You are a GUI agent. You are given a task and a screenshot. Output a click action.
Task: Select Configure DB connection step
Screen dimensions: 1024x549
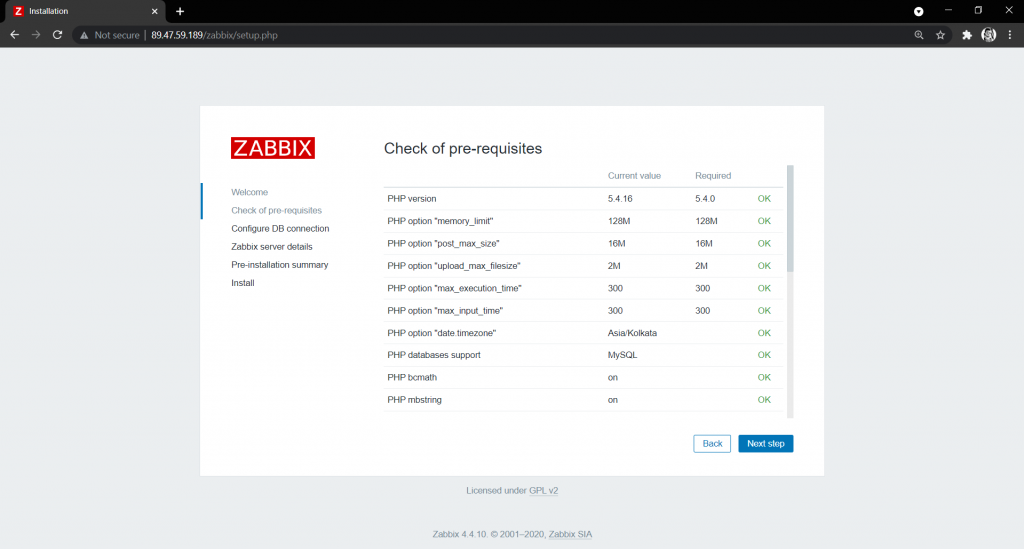(280, 228)
